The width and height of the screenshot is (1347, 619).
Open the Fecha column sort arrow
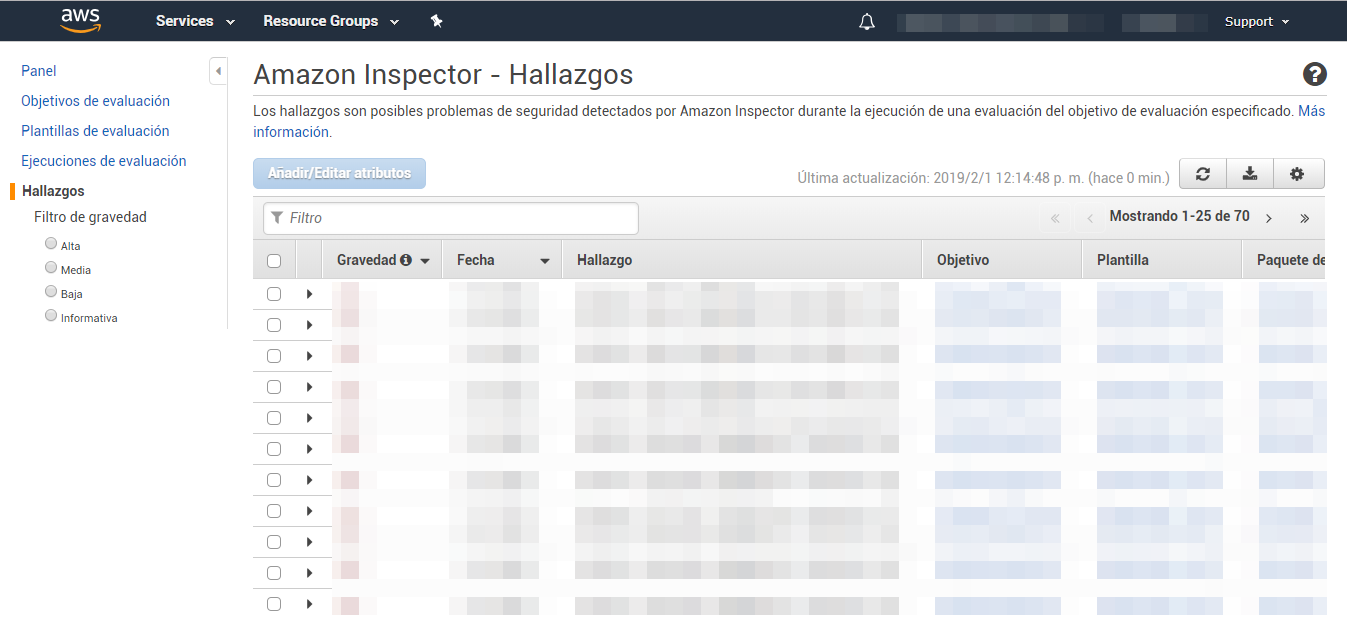(545, 261)
